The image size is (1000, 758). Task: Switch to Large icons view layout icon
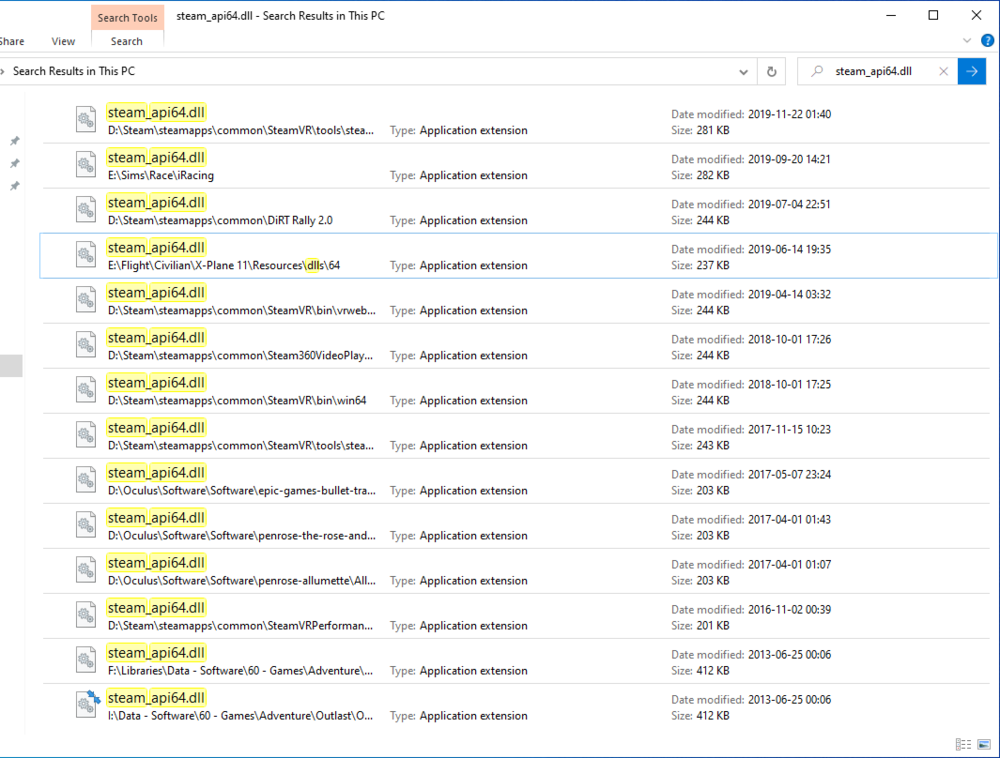pos(984,744)
